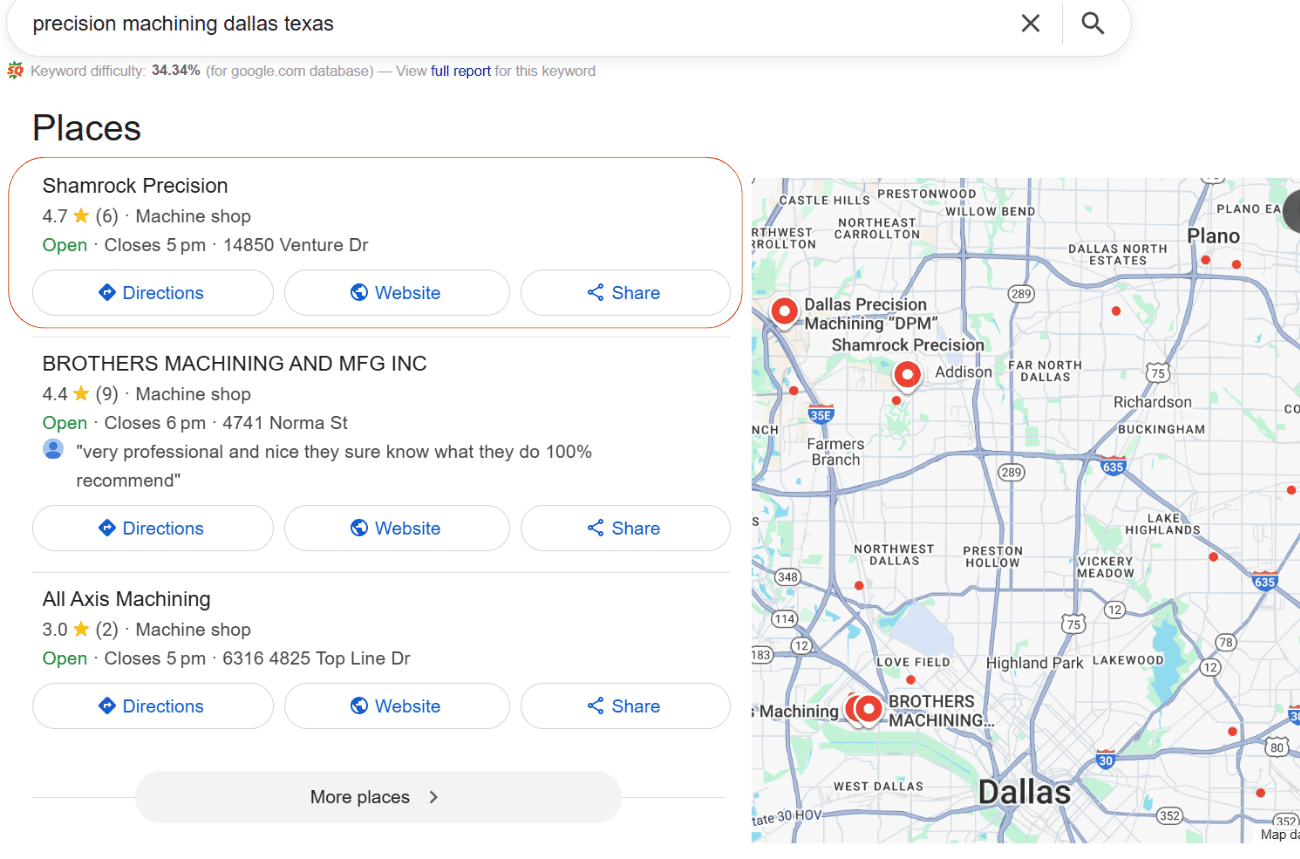Image resolution: width=1300 pixels, height=859 pixels.
Task: Click the Places section heading
Action: (87, 128)
